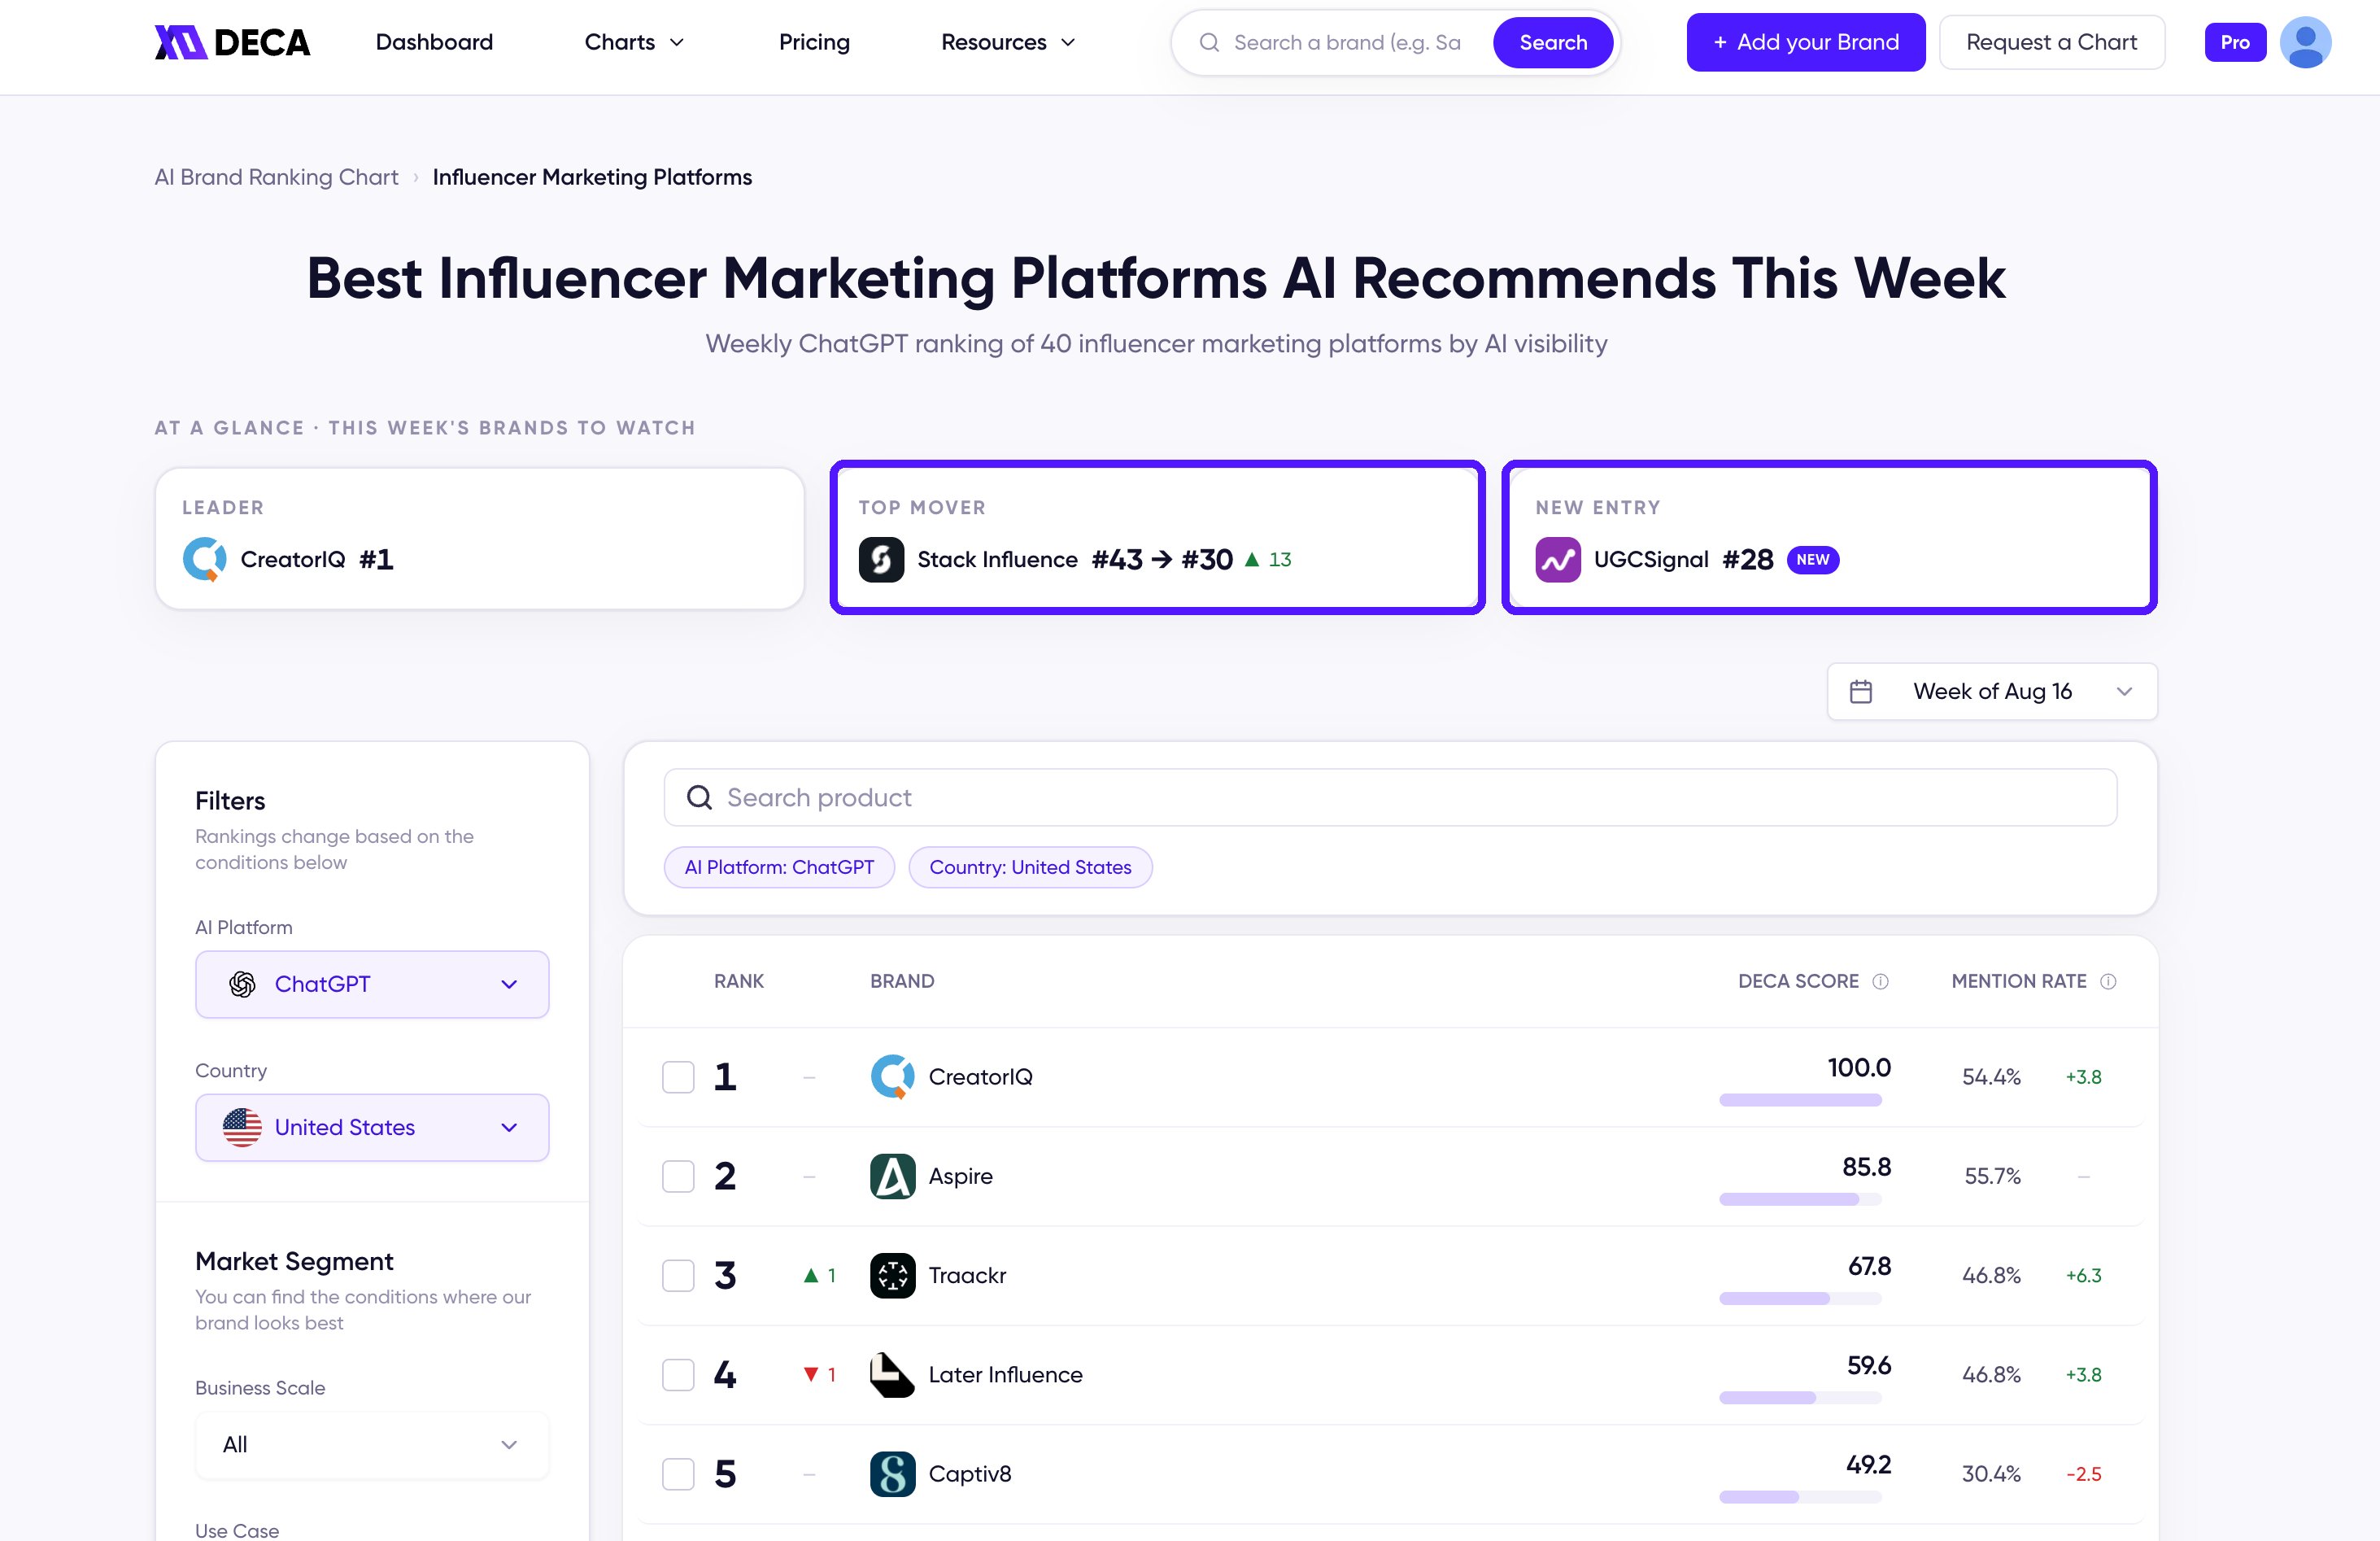Click CreatorIQ logo in rank 1 row
This screenshot has height=1541, width=2380.
pos(892,1077)
